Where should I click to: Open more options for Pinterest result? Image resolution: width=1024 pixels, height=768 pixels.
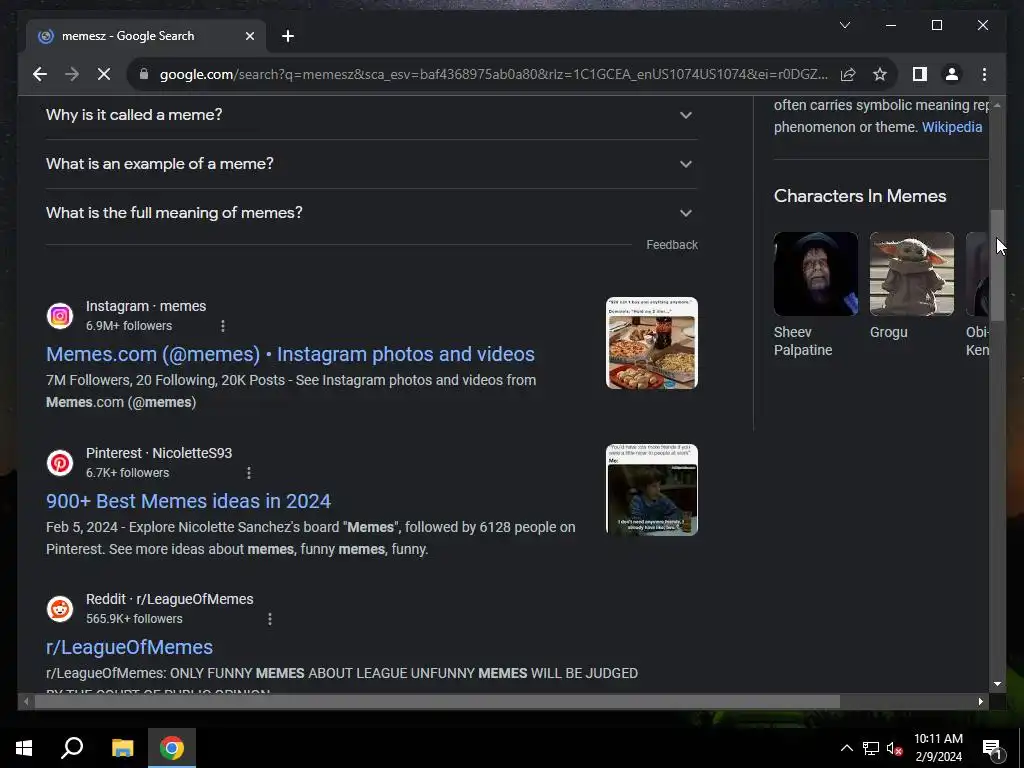pos(249,473)
